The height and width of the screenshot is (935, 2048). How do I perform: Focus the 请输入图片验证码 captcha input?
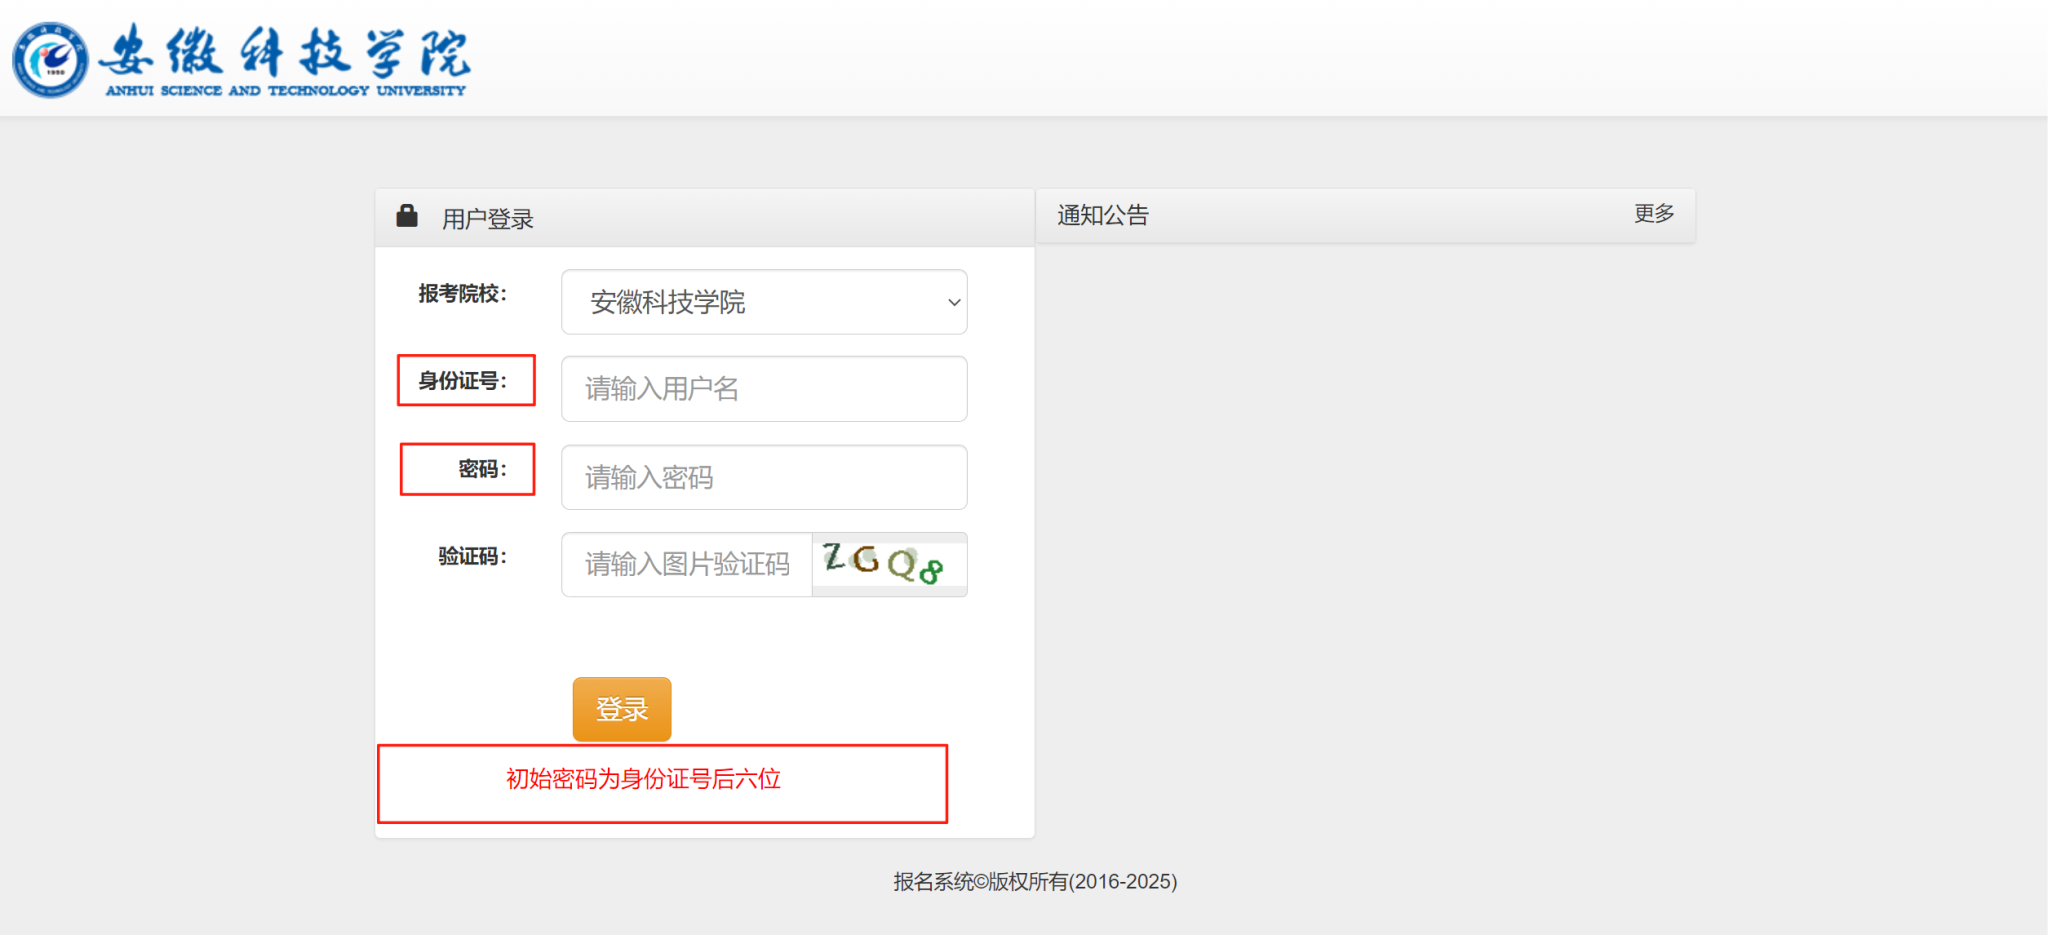(x=687, y=565)
